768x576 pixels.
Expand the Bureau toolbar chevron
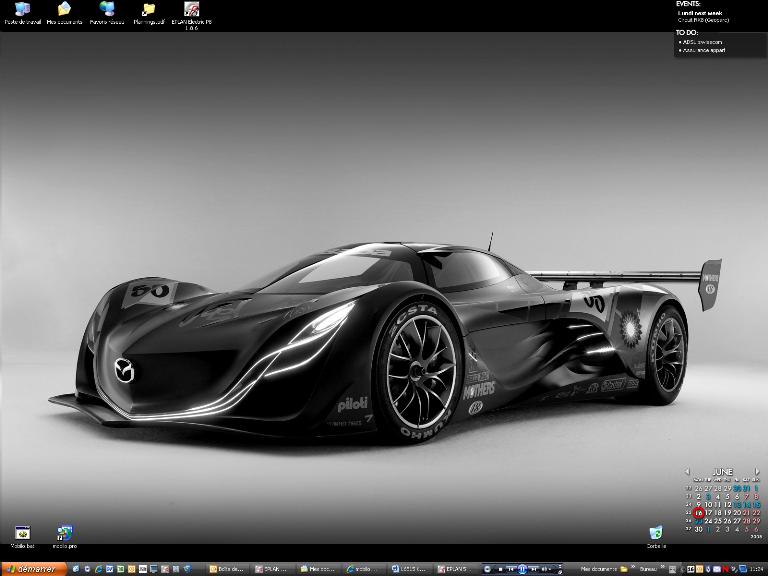pyautogui.click(x=662, y=566)
